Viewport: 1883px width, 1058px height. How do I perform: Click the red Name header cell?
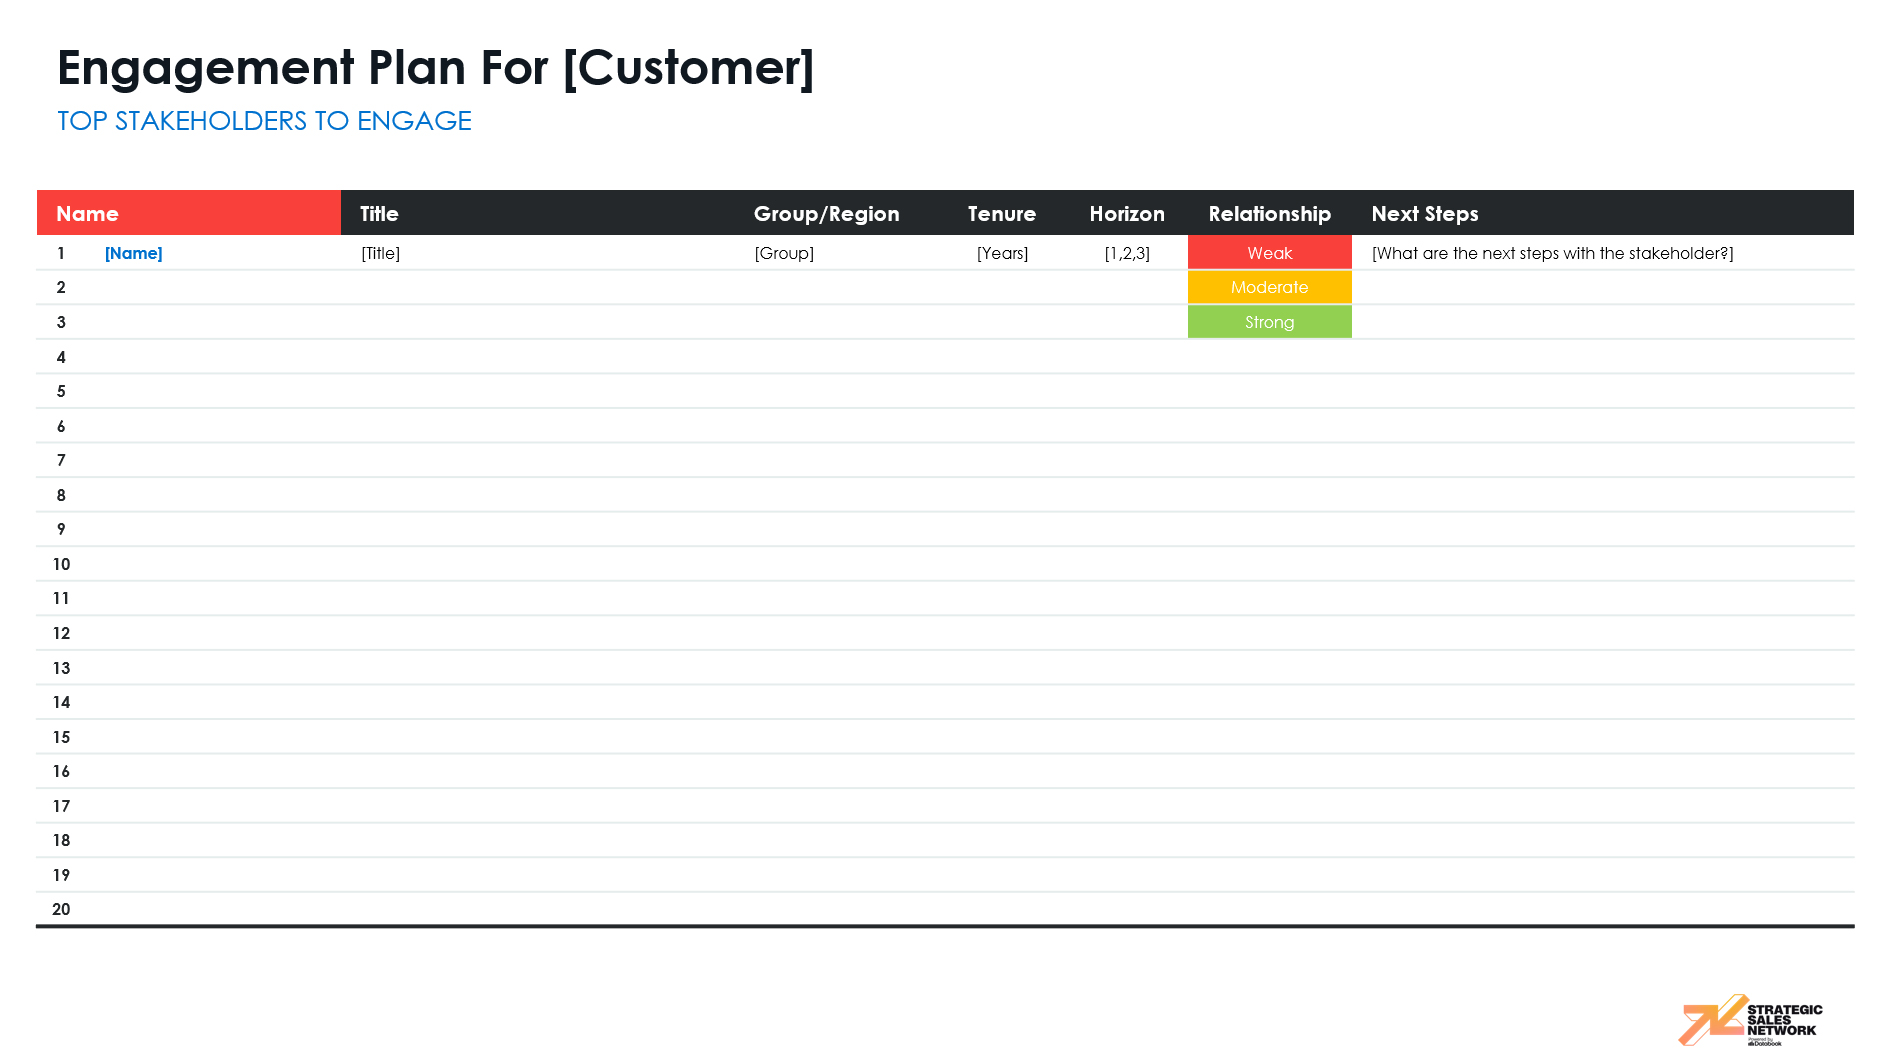point(188,212)
